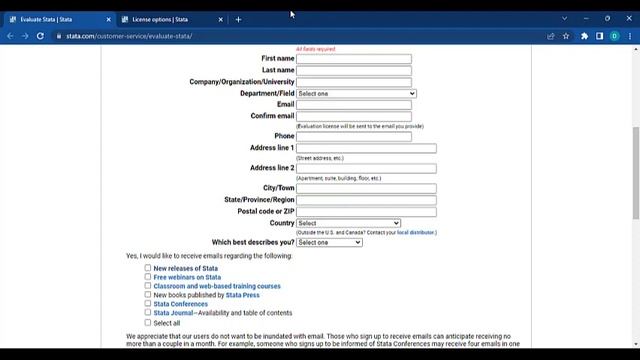Open the Stata Journal link

point(173,313)
